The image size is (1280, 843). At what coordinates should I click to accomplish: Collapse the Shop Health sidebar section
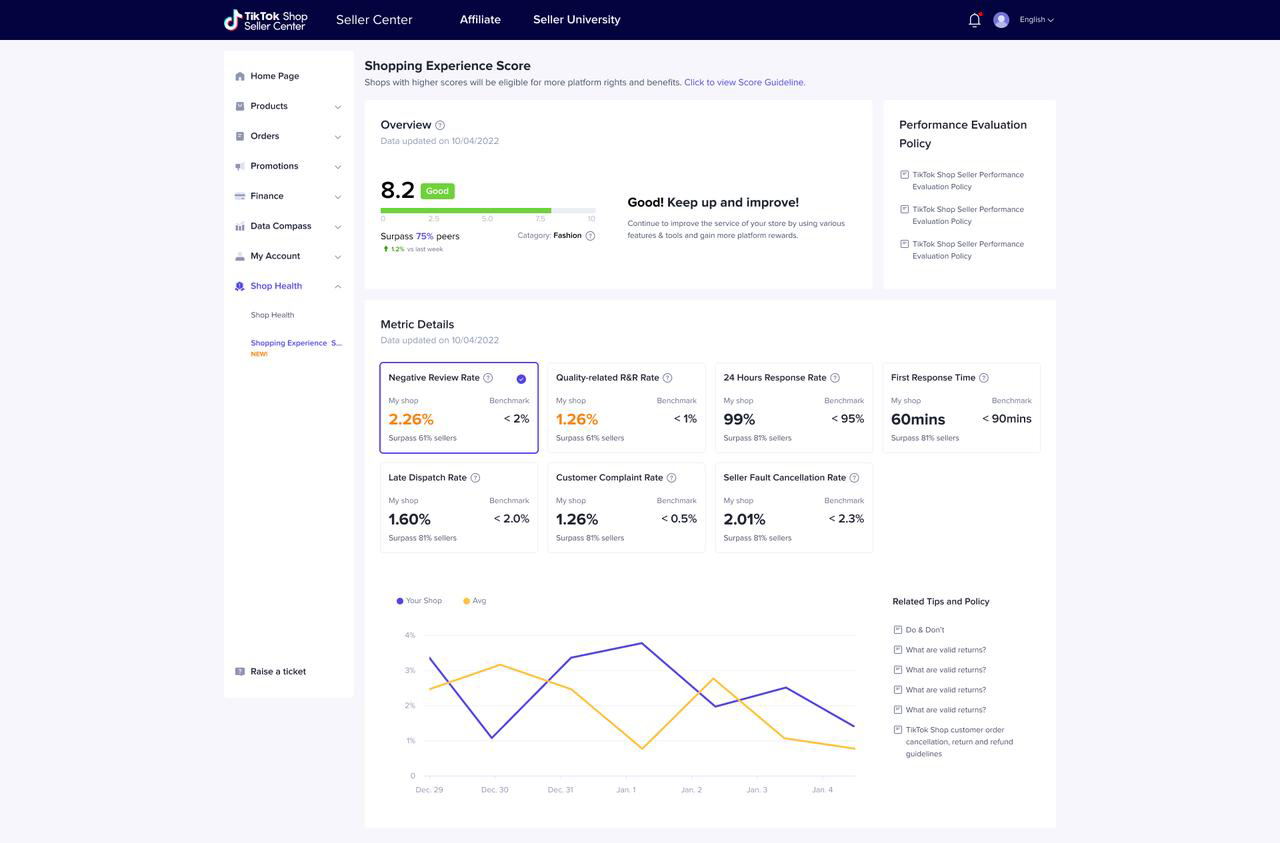pyautogui.click(x=289, y=286)
